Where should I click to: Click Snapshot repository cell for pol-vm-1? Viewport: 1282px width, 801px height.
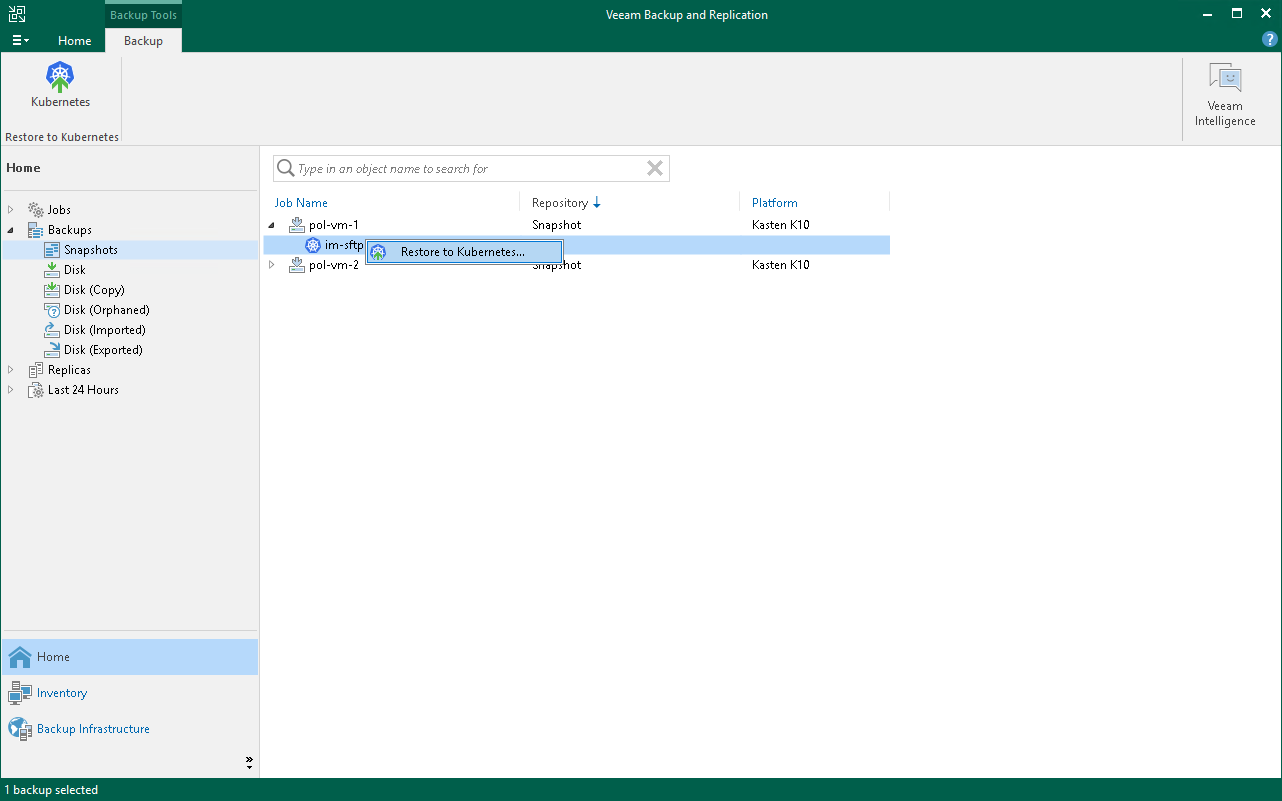556,225
